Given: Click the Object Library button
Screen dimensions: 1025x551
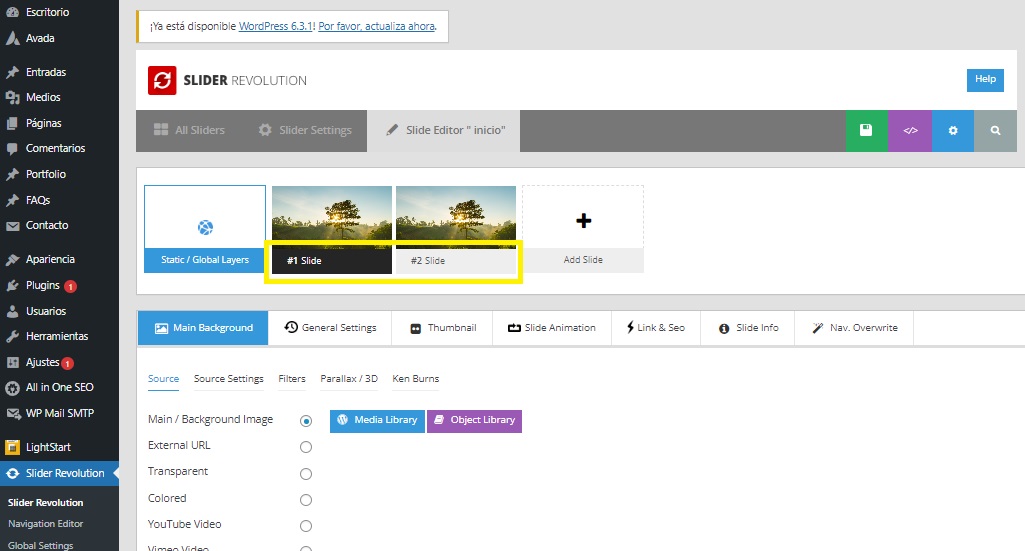Looking at the screenshot, I should click(x=474, y=420).
